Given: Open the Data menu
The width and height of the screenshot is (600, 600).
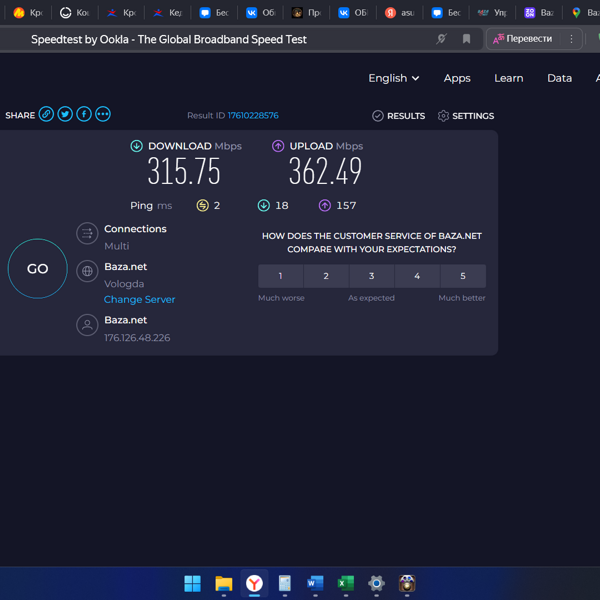Looking at the screenshot, I should click(559, 78).
